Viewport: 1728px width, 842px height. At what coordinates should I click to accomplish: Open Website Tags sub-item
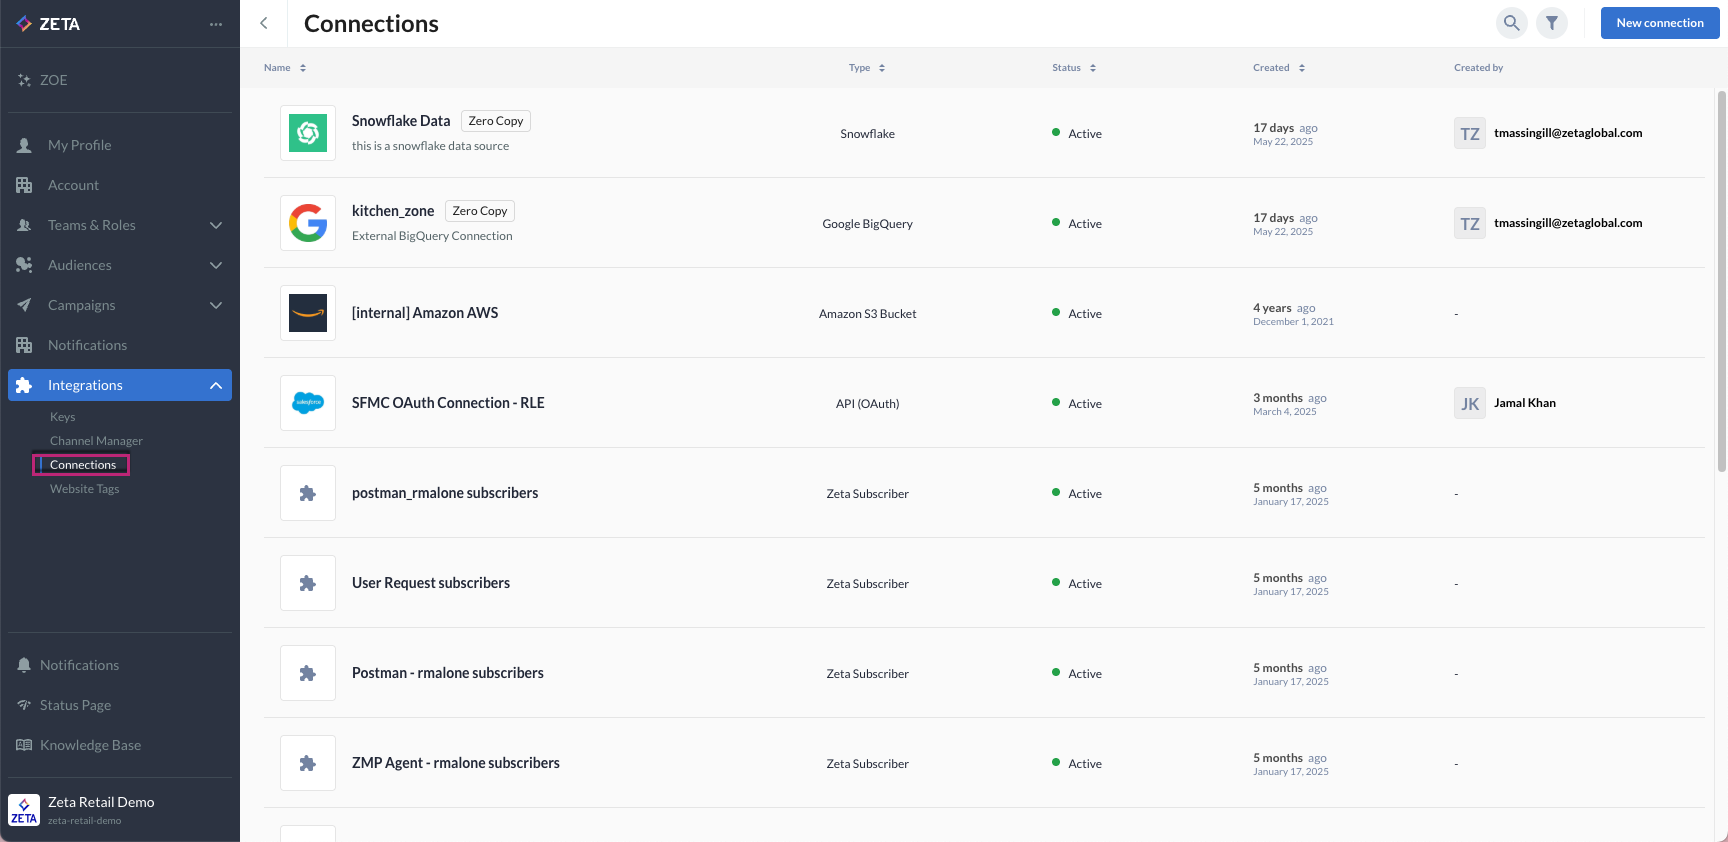click(x=84, y=489)
